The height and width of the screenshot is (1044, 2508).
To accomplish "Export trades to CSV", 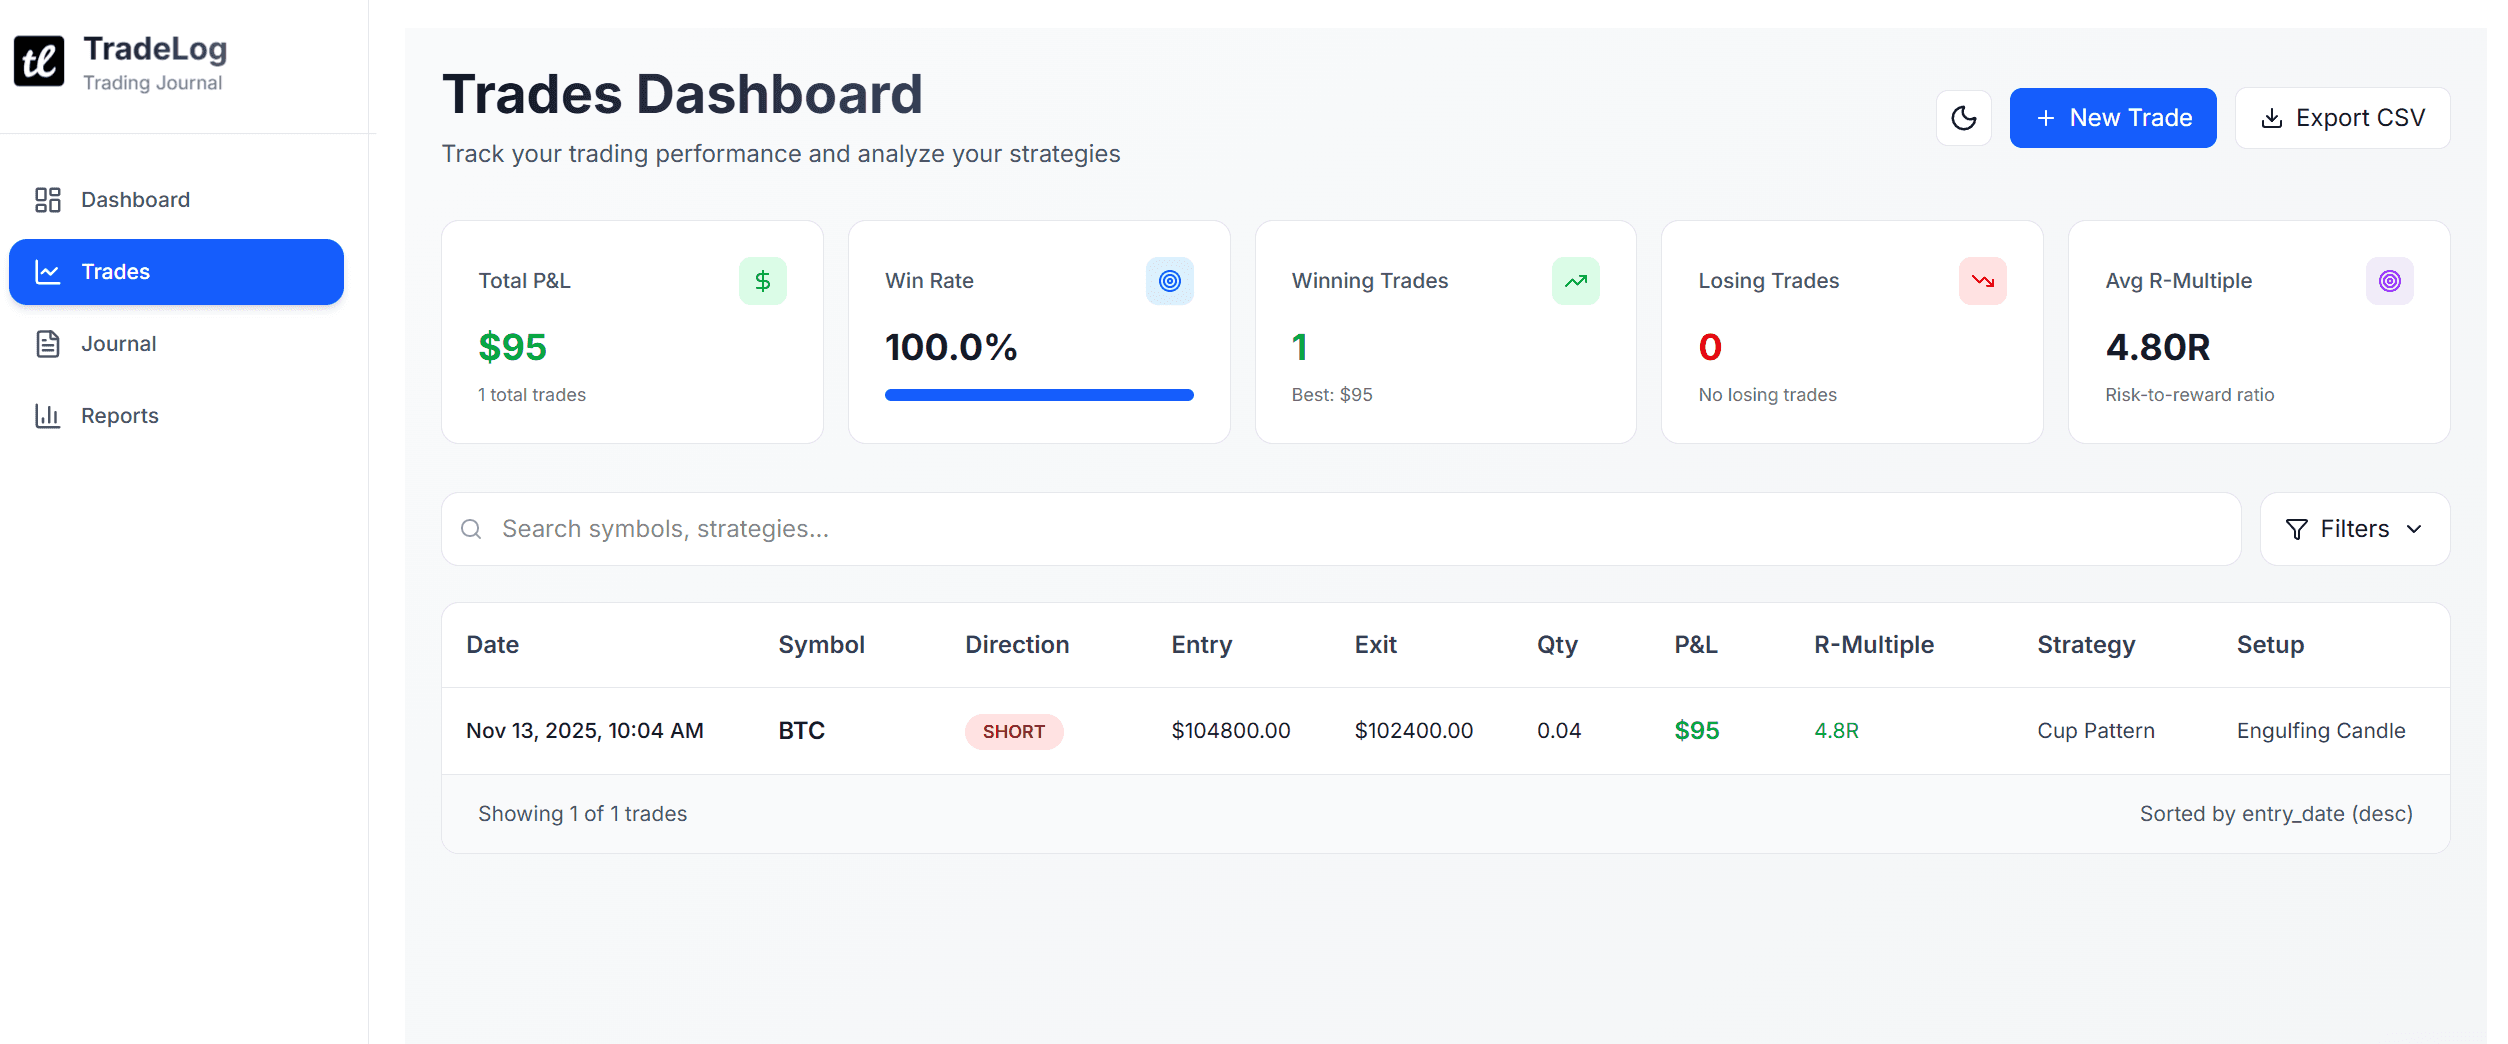I will 2342,117.
